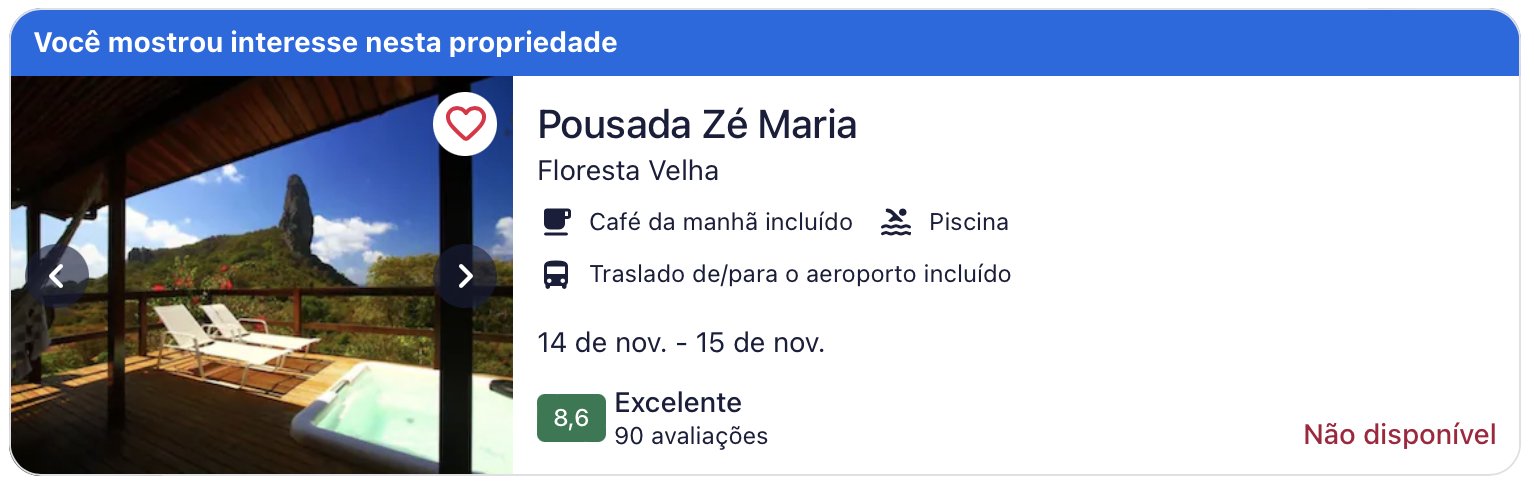
Task: Click the Não disponível status text
Action: tap(1400, 434)
